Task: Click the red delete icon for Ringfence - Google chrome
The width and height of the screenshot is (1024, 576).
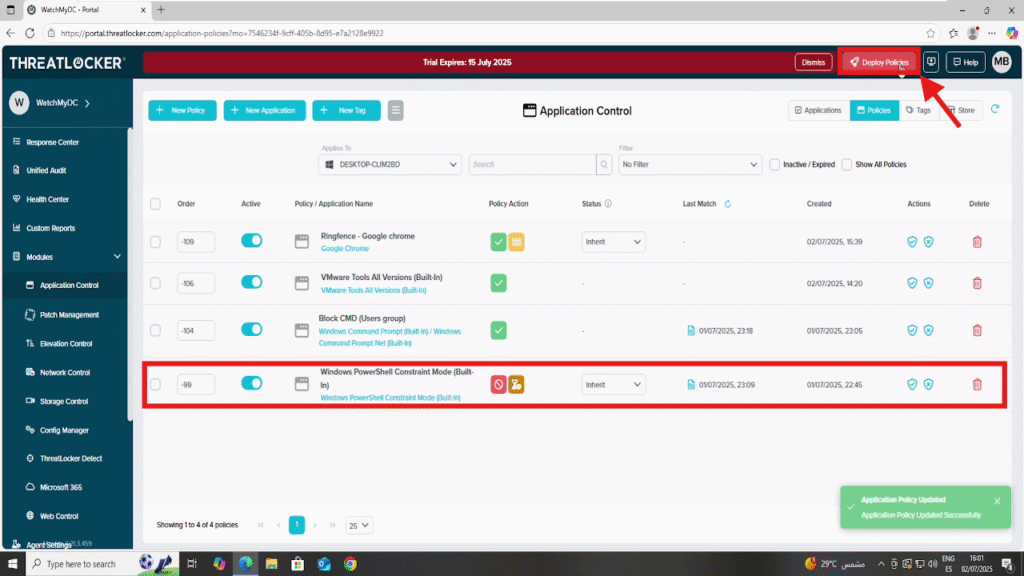Action: (x=977, y=242)
